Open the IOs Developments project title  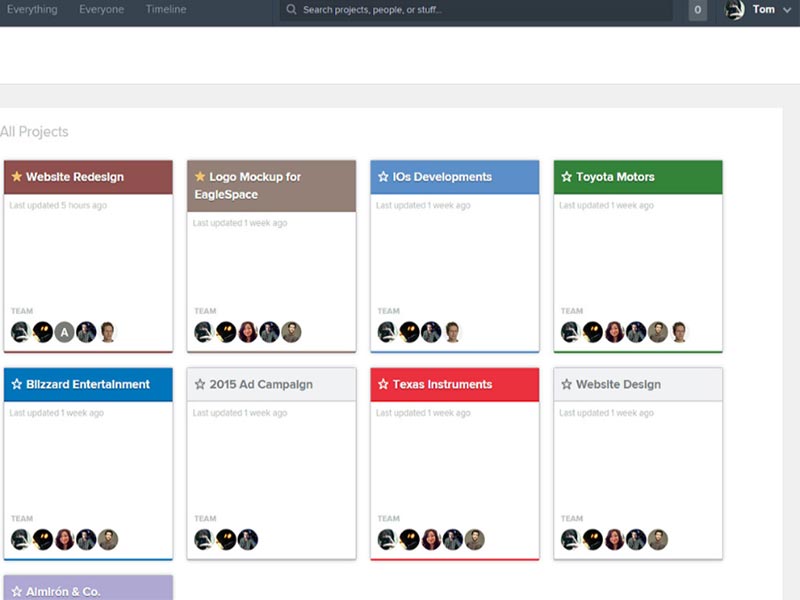coord(442,177)
